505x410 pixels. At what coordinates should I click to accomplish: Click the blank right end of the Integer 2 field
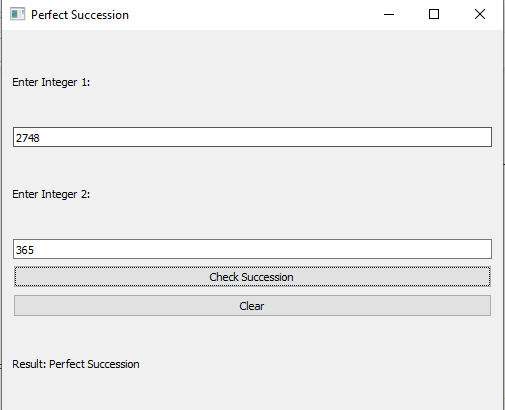pyautogui.click(x=467, y=249)
